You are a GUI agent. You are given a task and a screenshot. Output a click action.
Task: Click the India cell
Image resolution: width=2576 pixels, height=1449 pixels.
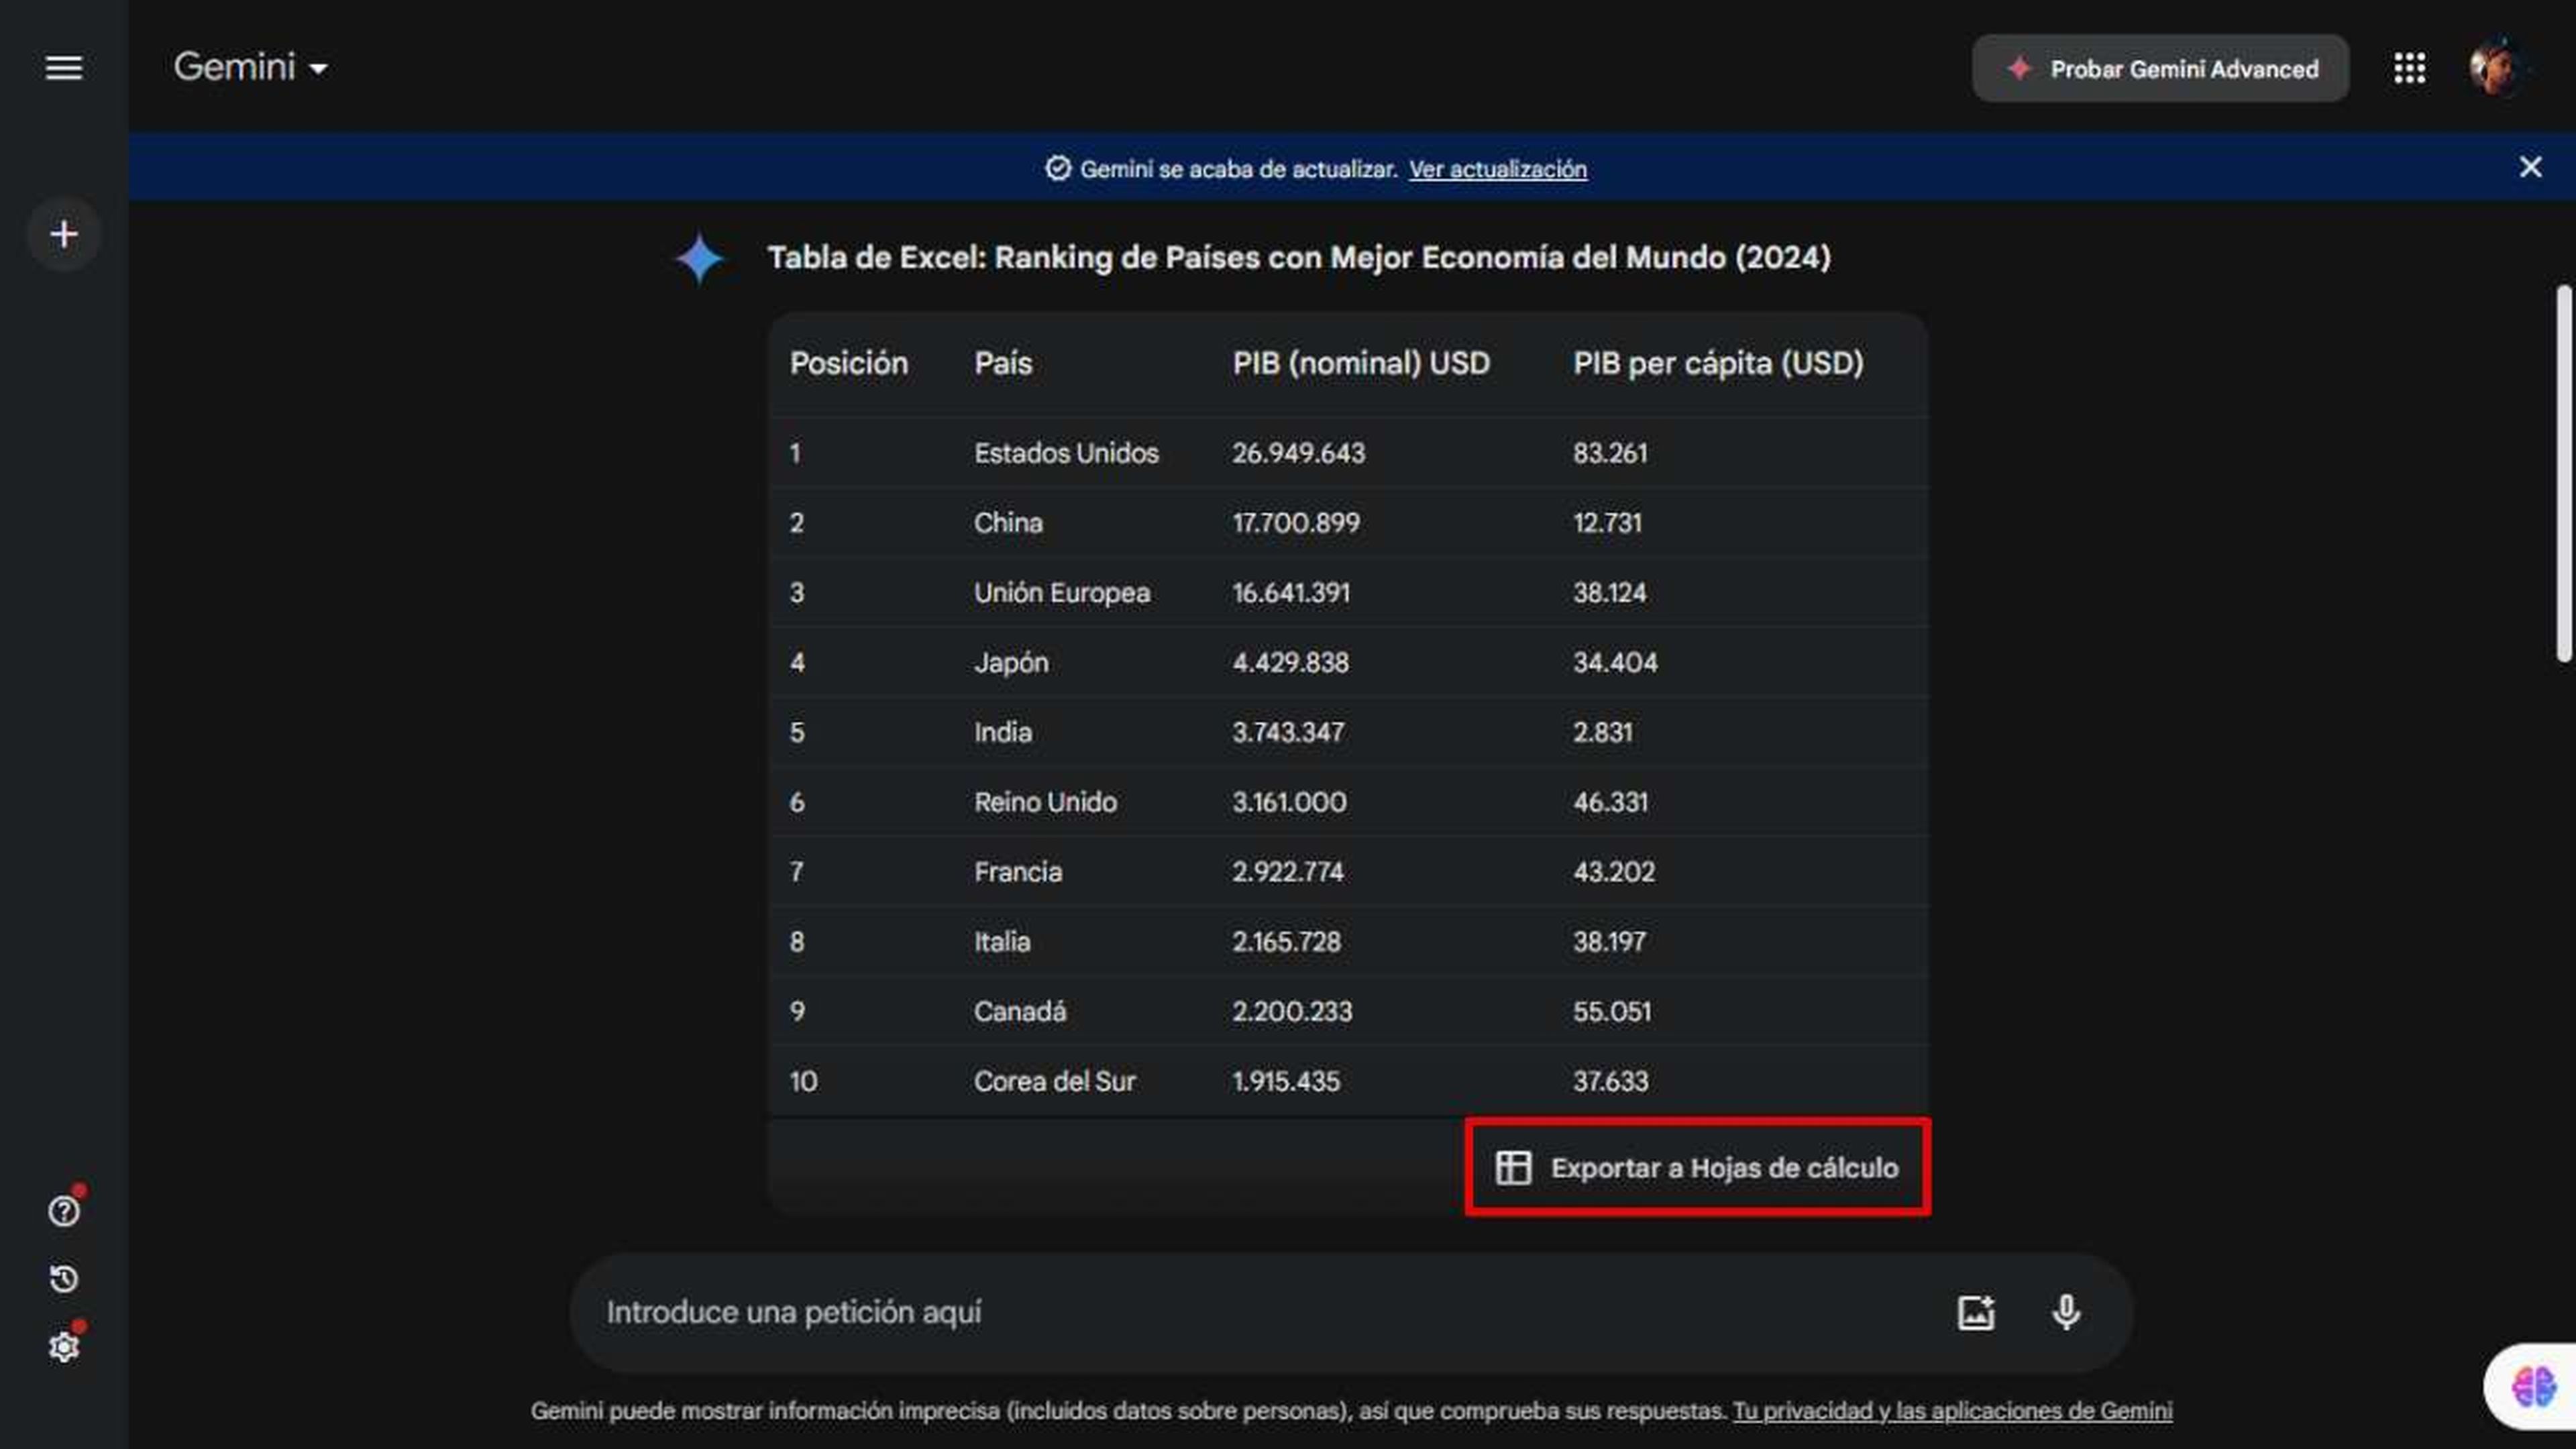(x=1003, y=732)
